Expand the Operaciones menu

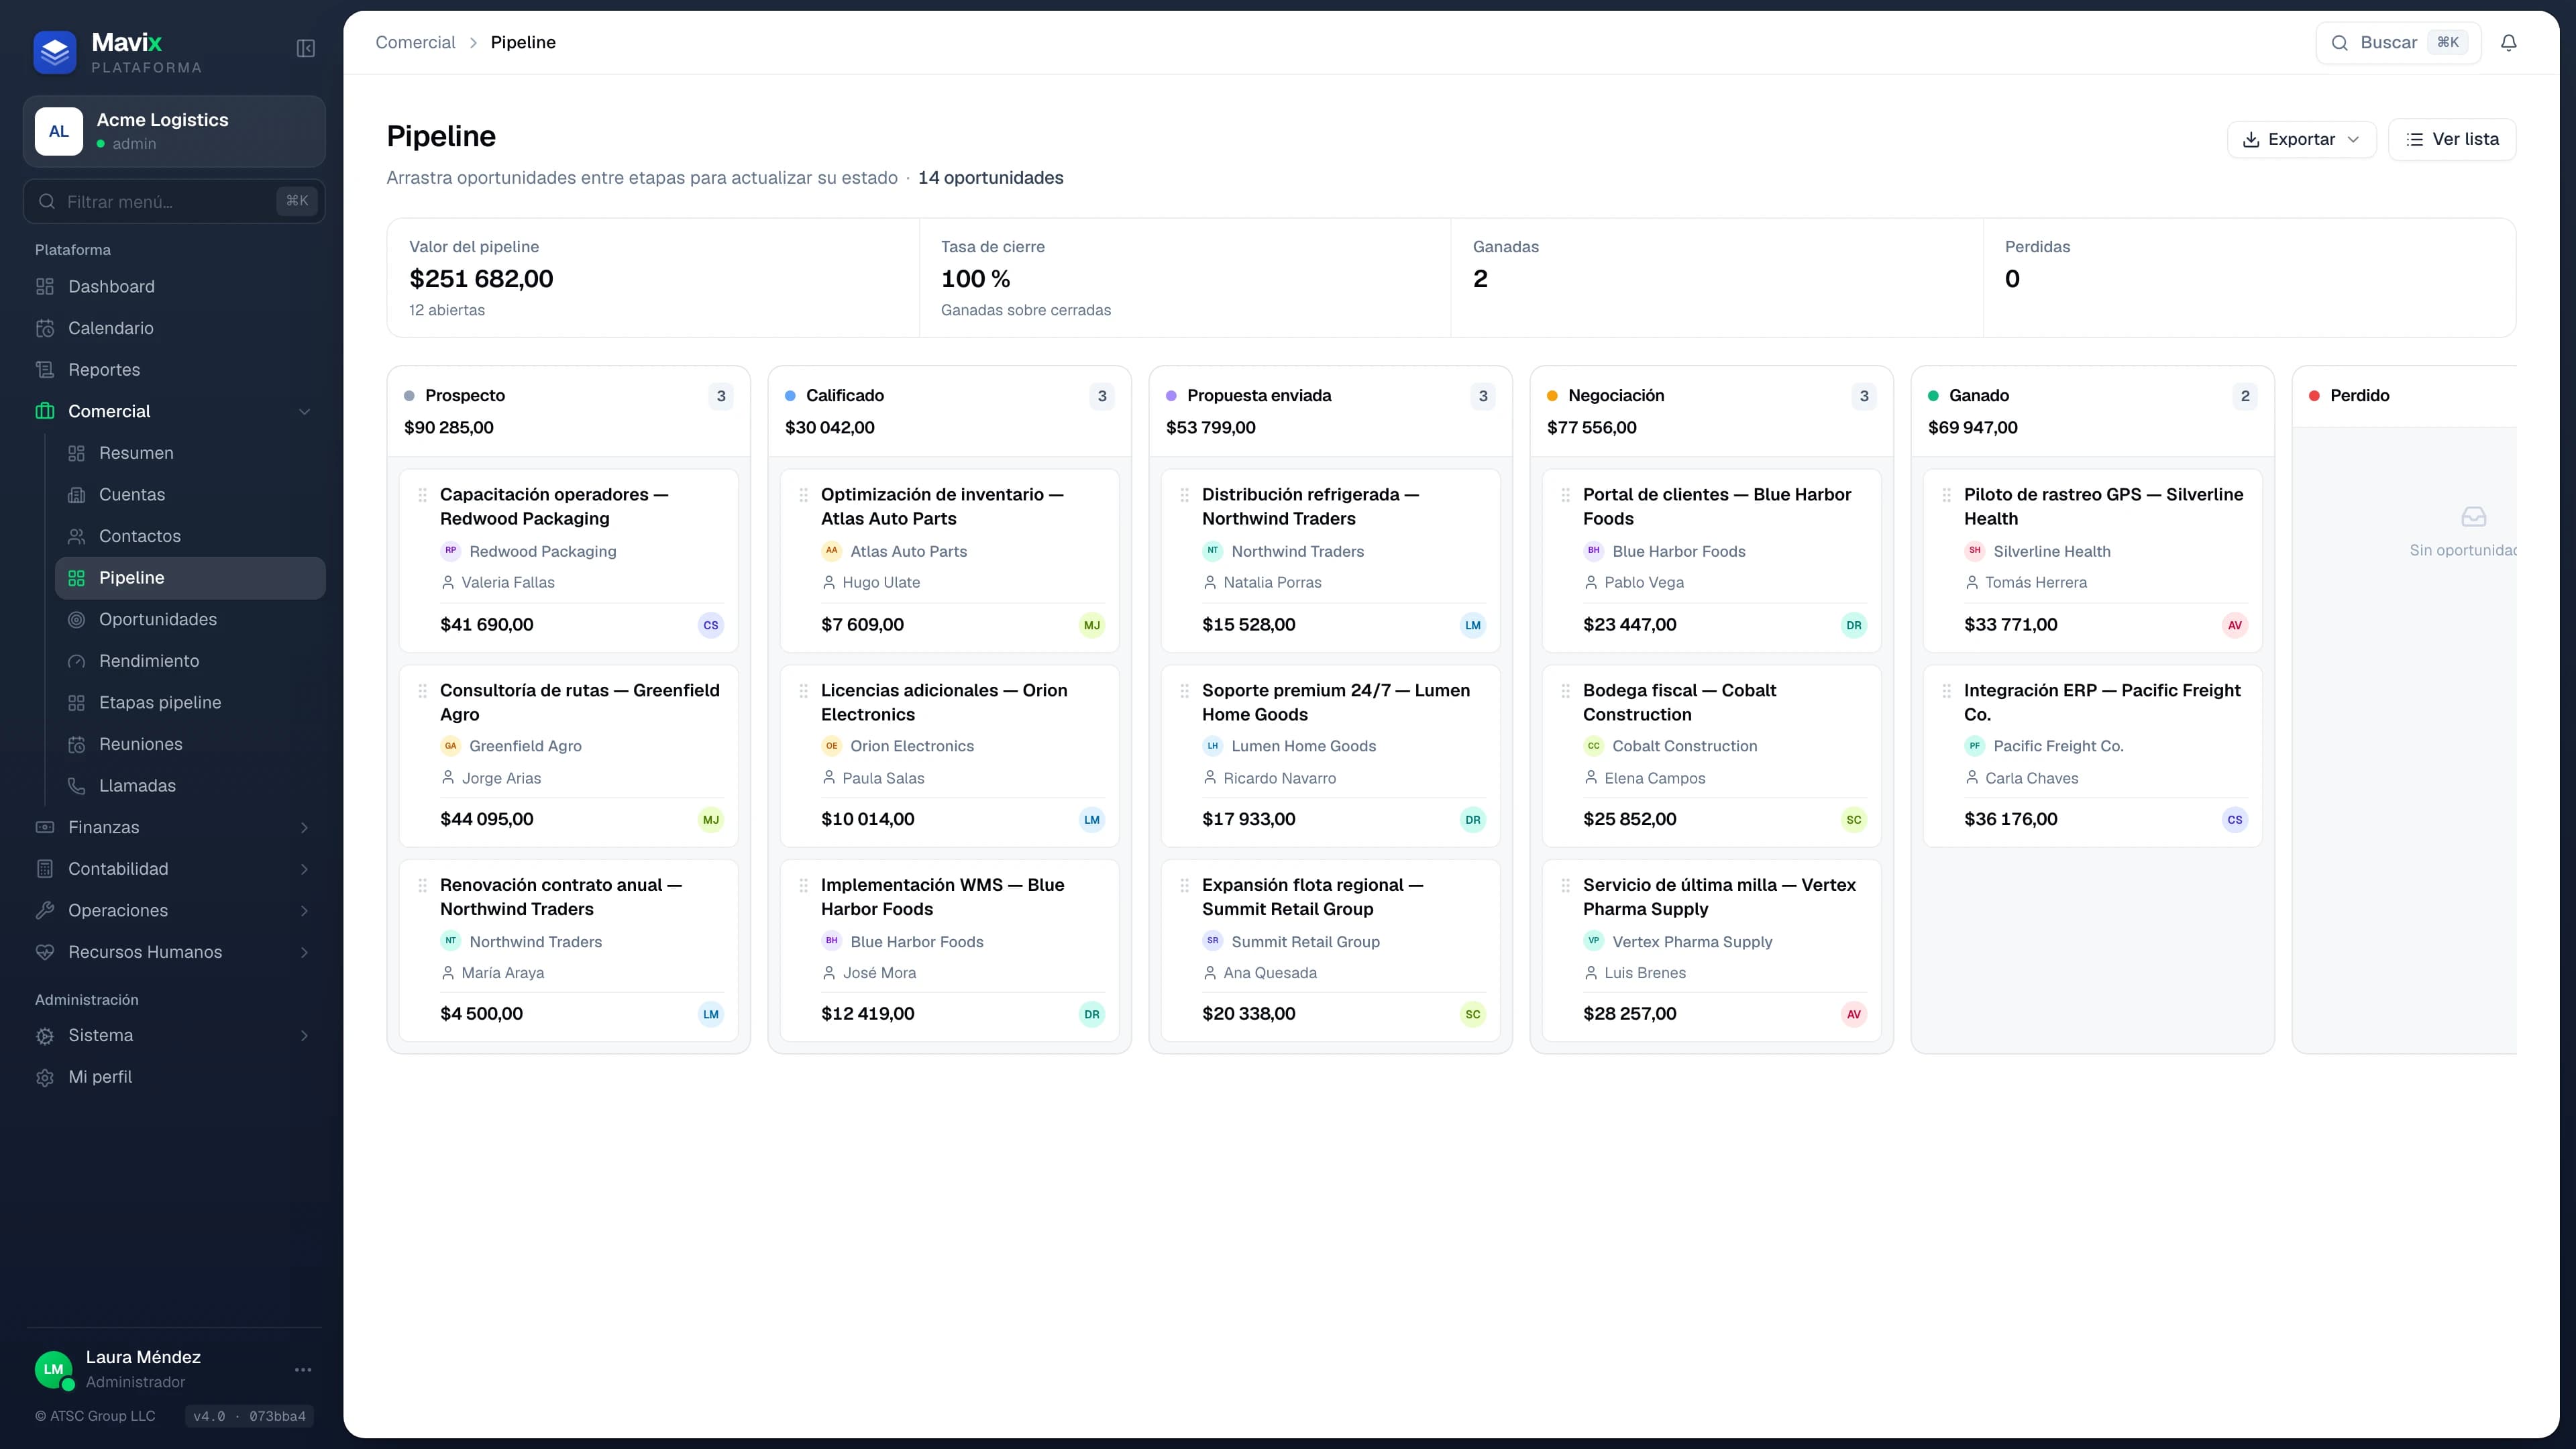(x=174, y=911)
